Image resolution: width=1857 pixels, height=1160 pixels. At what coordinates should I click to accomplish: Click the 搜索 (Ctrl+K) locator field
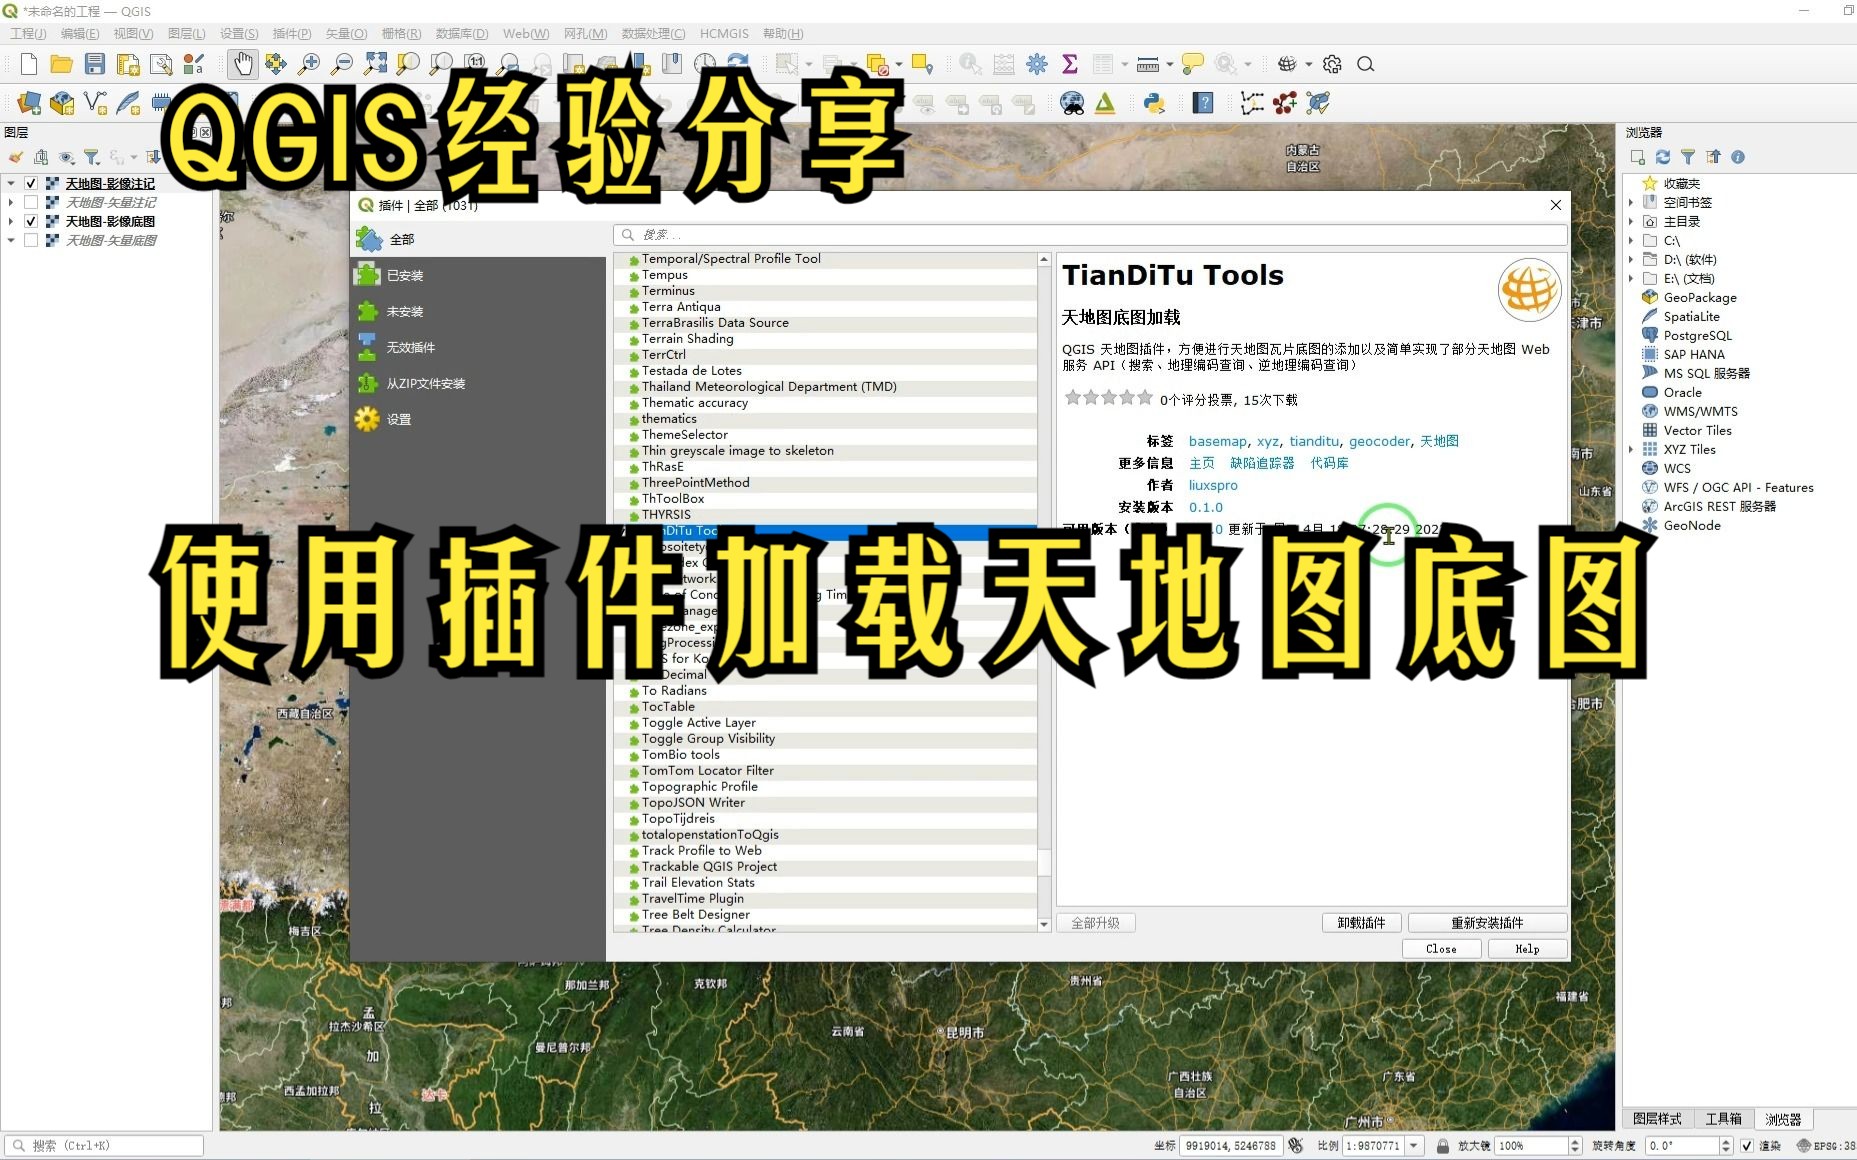point(104,1146)
